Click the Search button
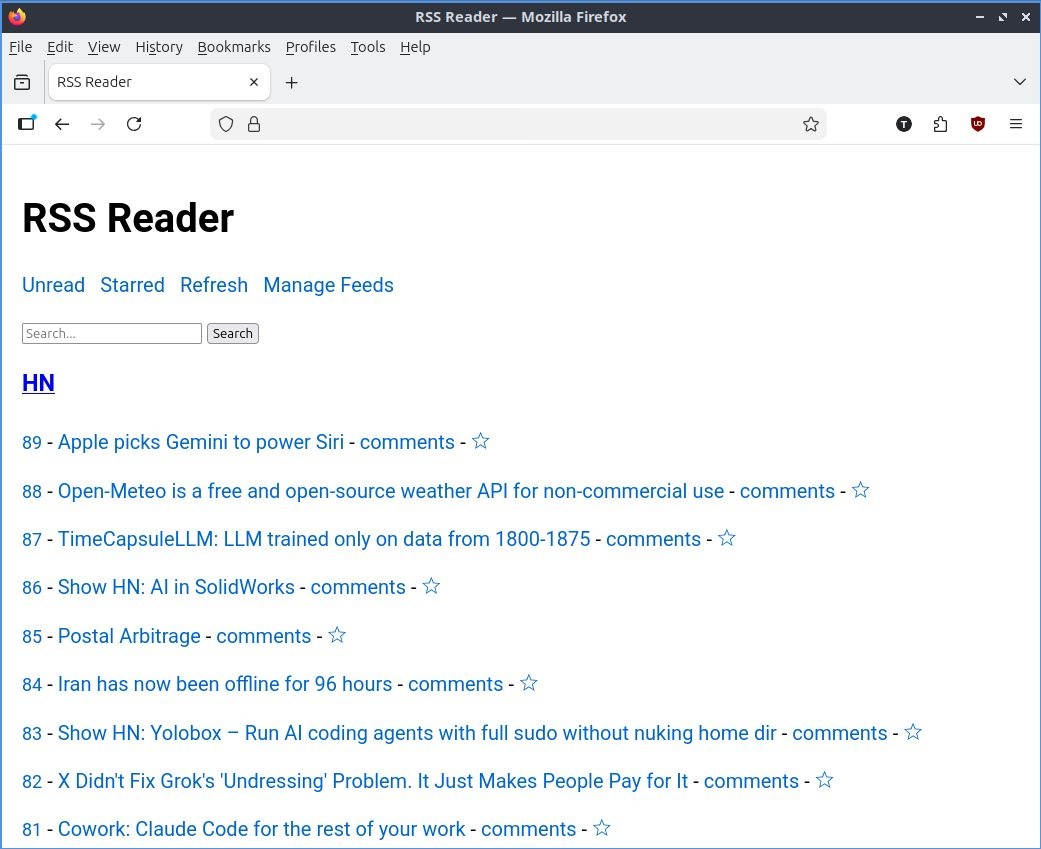The width and height of the screenshot is (1041, 849). (232, 333)
